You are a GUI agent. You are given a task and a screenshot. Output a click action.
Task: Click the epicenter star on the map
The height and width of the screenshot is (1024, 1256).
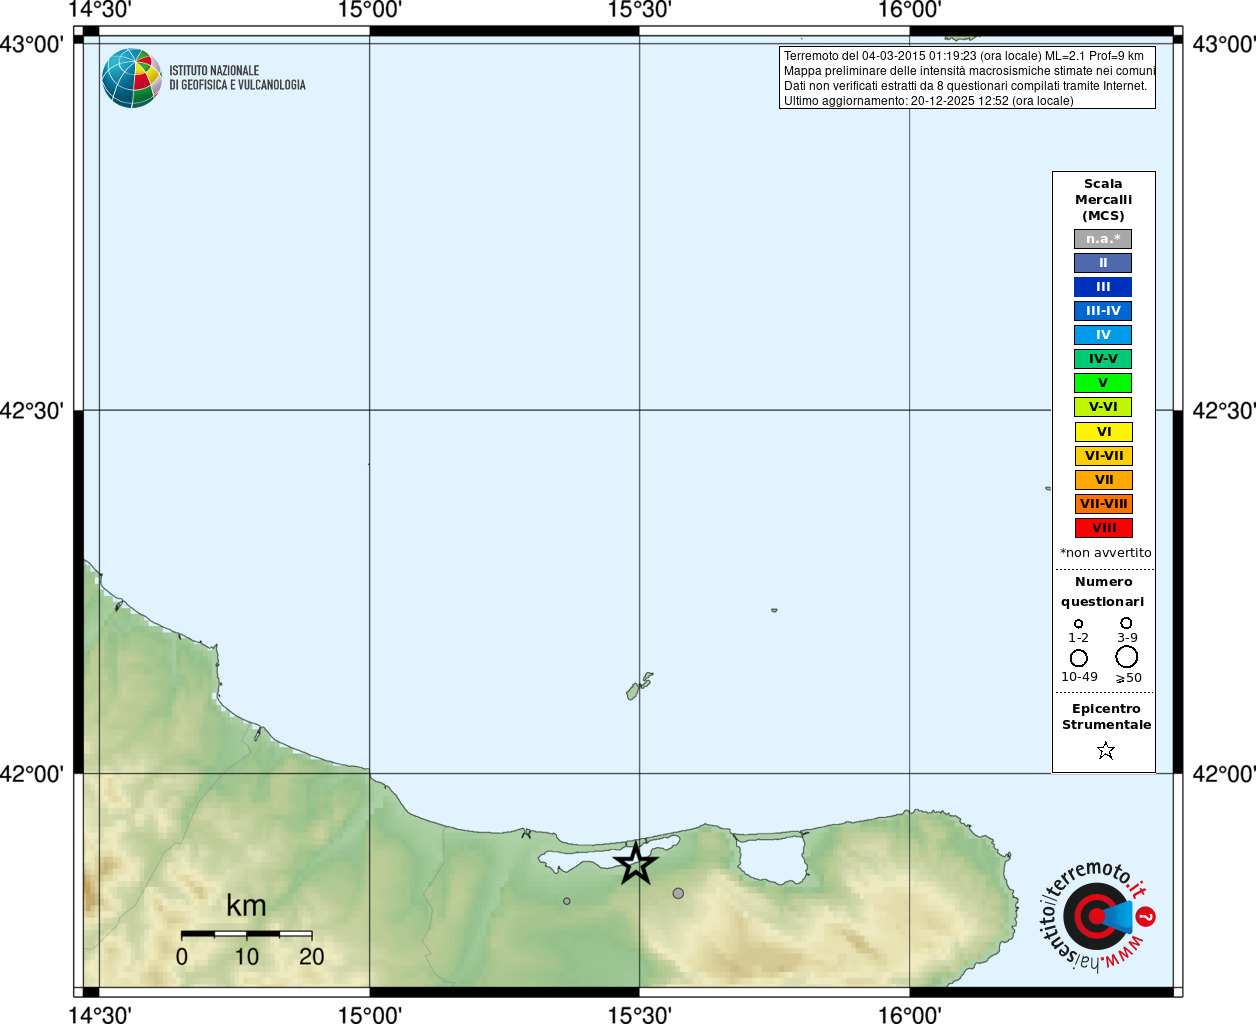coord(635,864)
